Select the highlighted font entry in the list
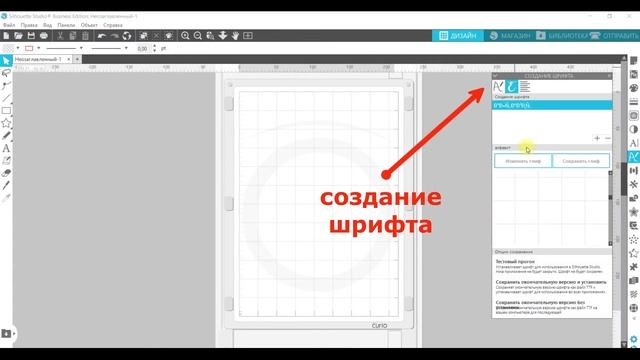 coord(552,105)
